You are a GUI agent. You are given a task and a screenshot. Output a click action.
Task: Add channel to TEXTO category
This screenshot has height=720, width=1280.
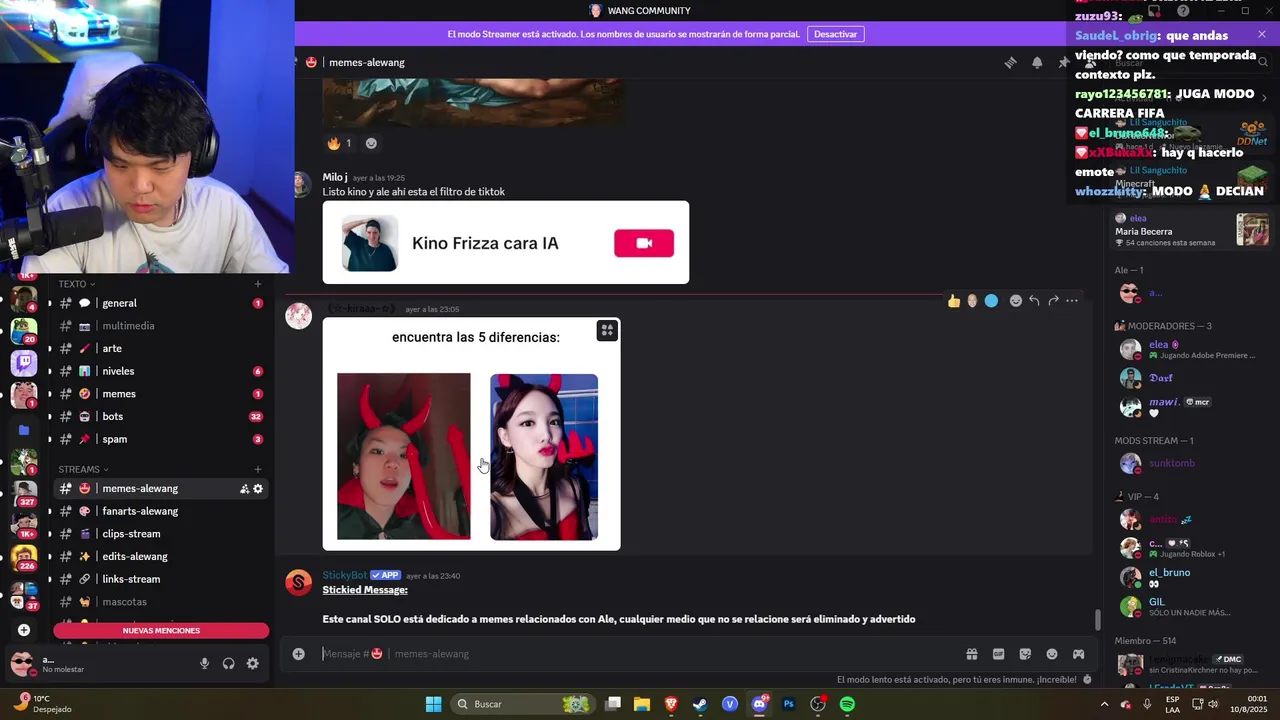click(257, 284)
